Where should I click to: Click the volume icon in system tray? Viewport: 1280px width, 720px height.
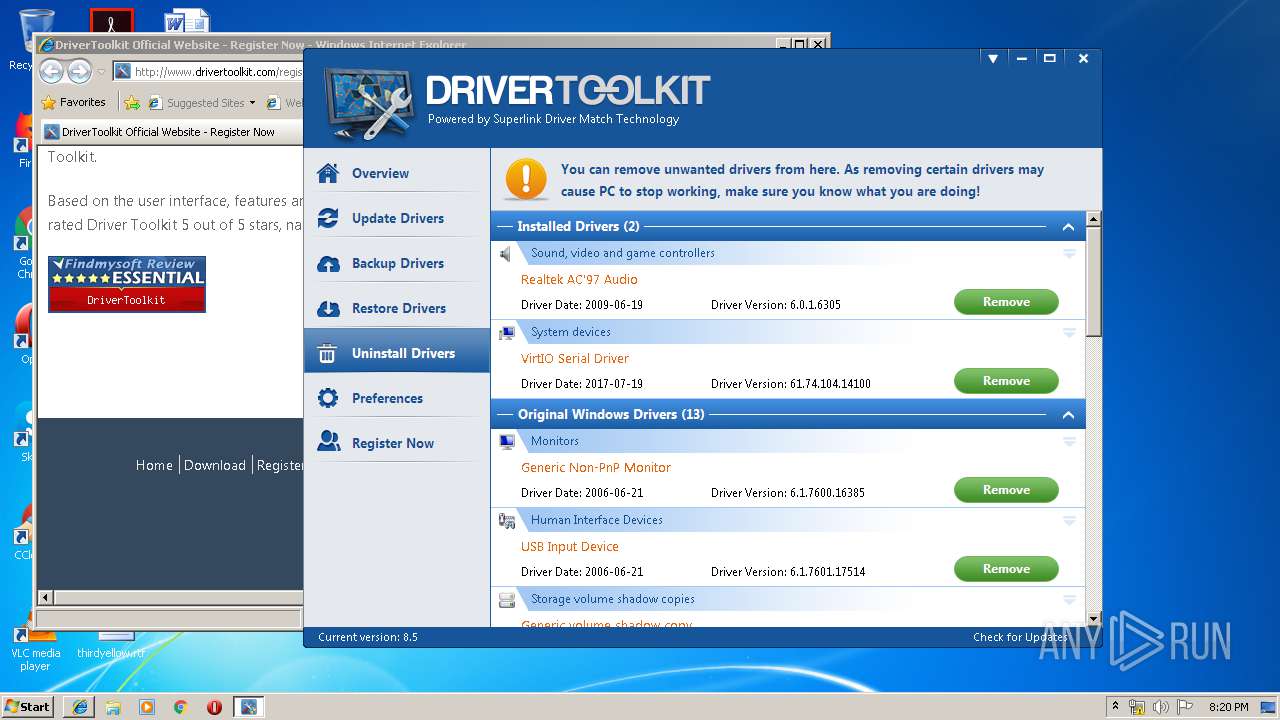[x=1161, y=707]
